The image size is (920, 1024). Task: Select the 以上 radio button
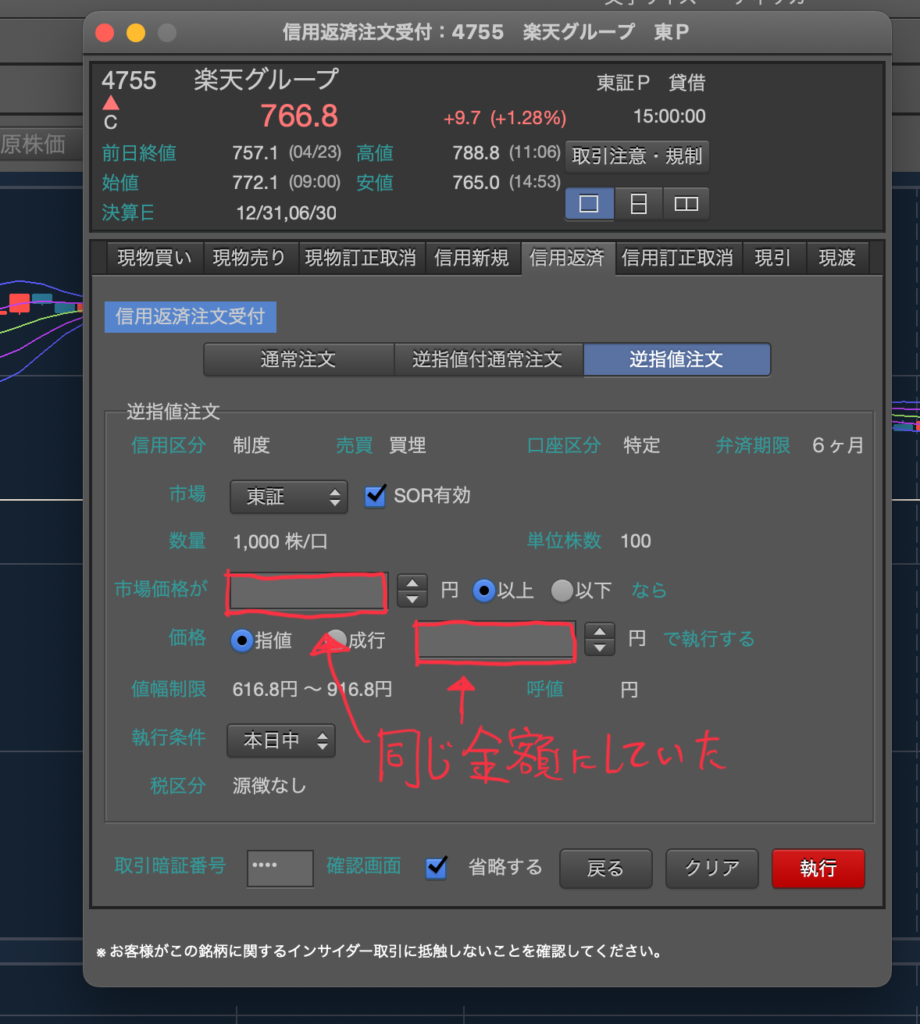(484, 590)
